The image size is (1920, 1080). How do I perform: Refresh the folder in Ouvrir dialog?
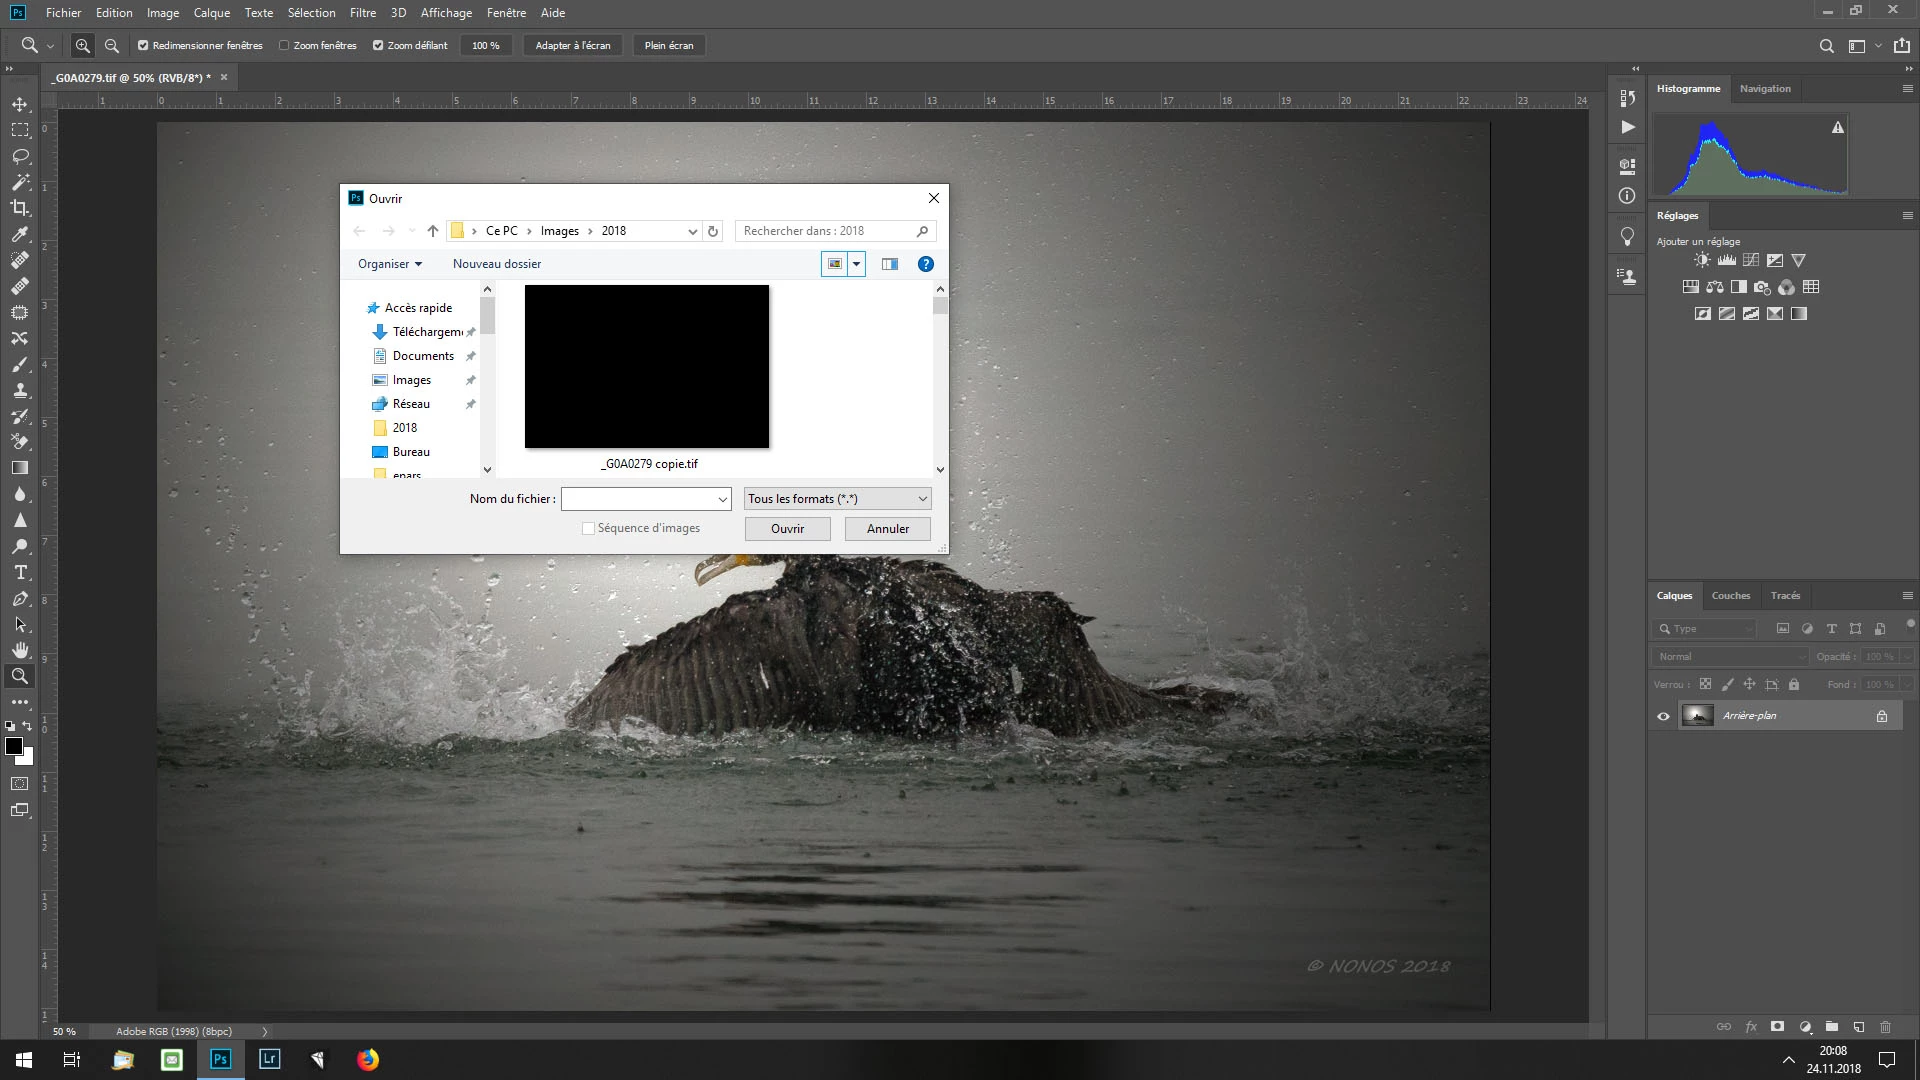(713, 231)
